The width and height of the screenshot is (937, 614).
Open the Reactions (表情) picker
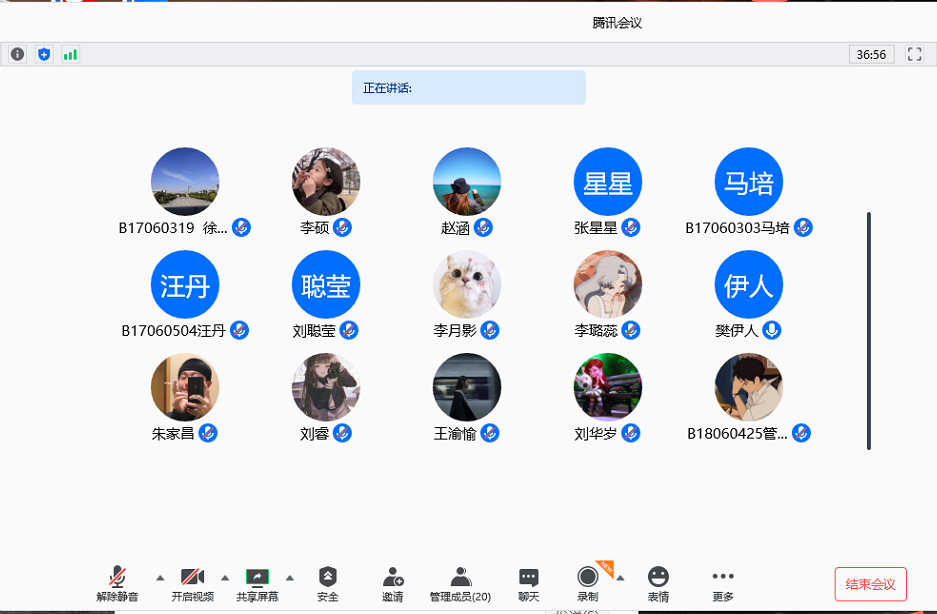[x=658, y=584]
